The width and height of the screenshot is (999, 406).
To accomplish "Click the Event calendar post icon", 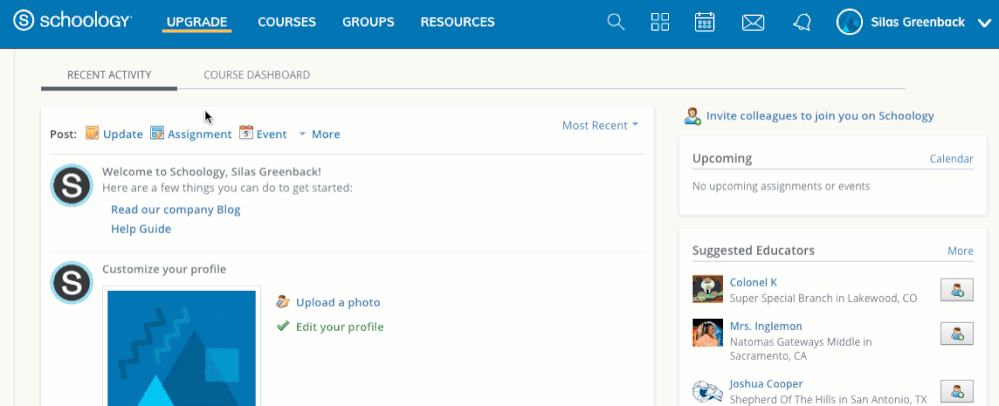I will point(246,133).
